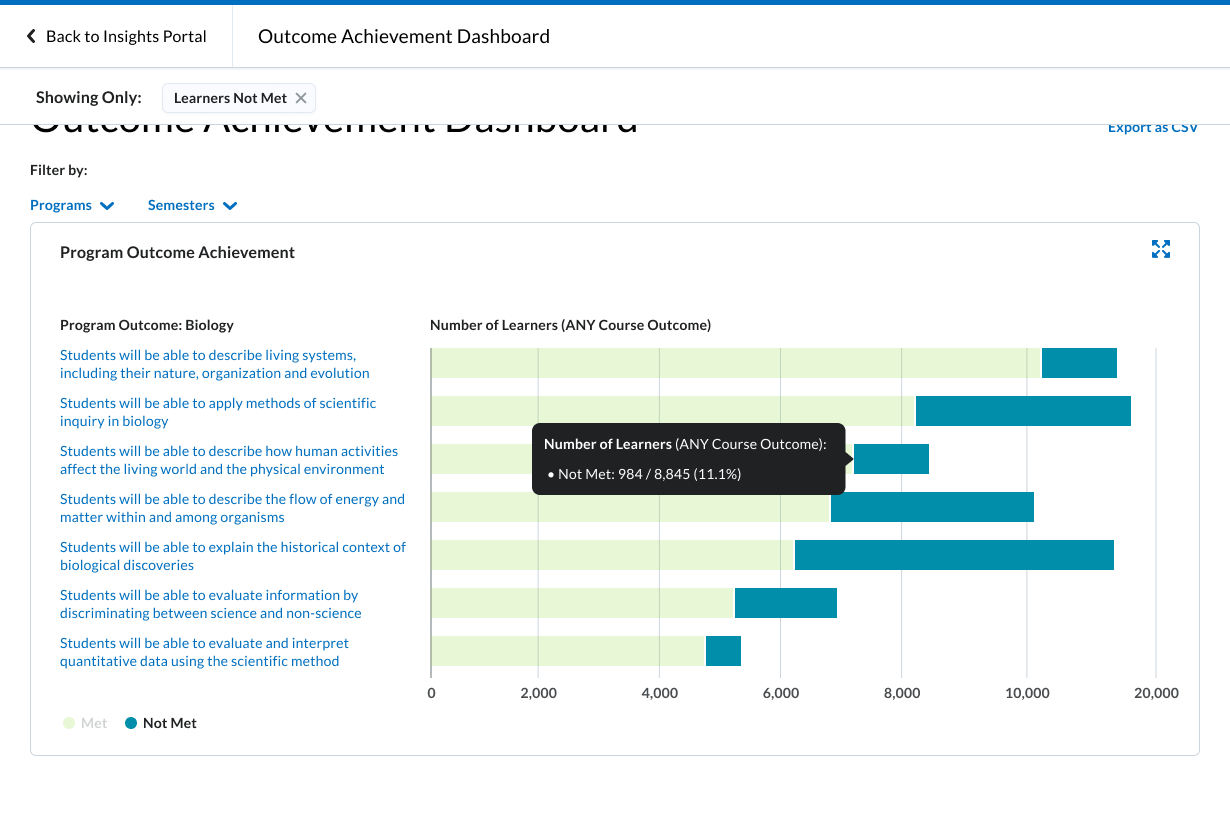This screenshot has height=832, width=1230.
Task: Click the back arrow chevron icon
Action: click(31, 37)
